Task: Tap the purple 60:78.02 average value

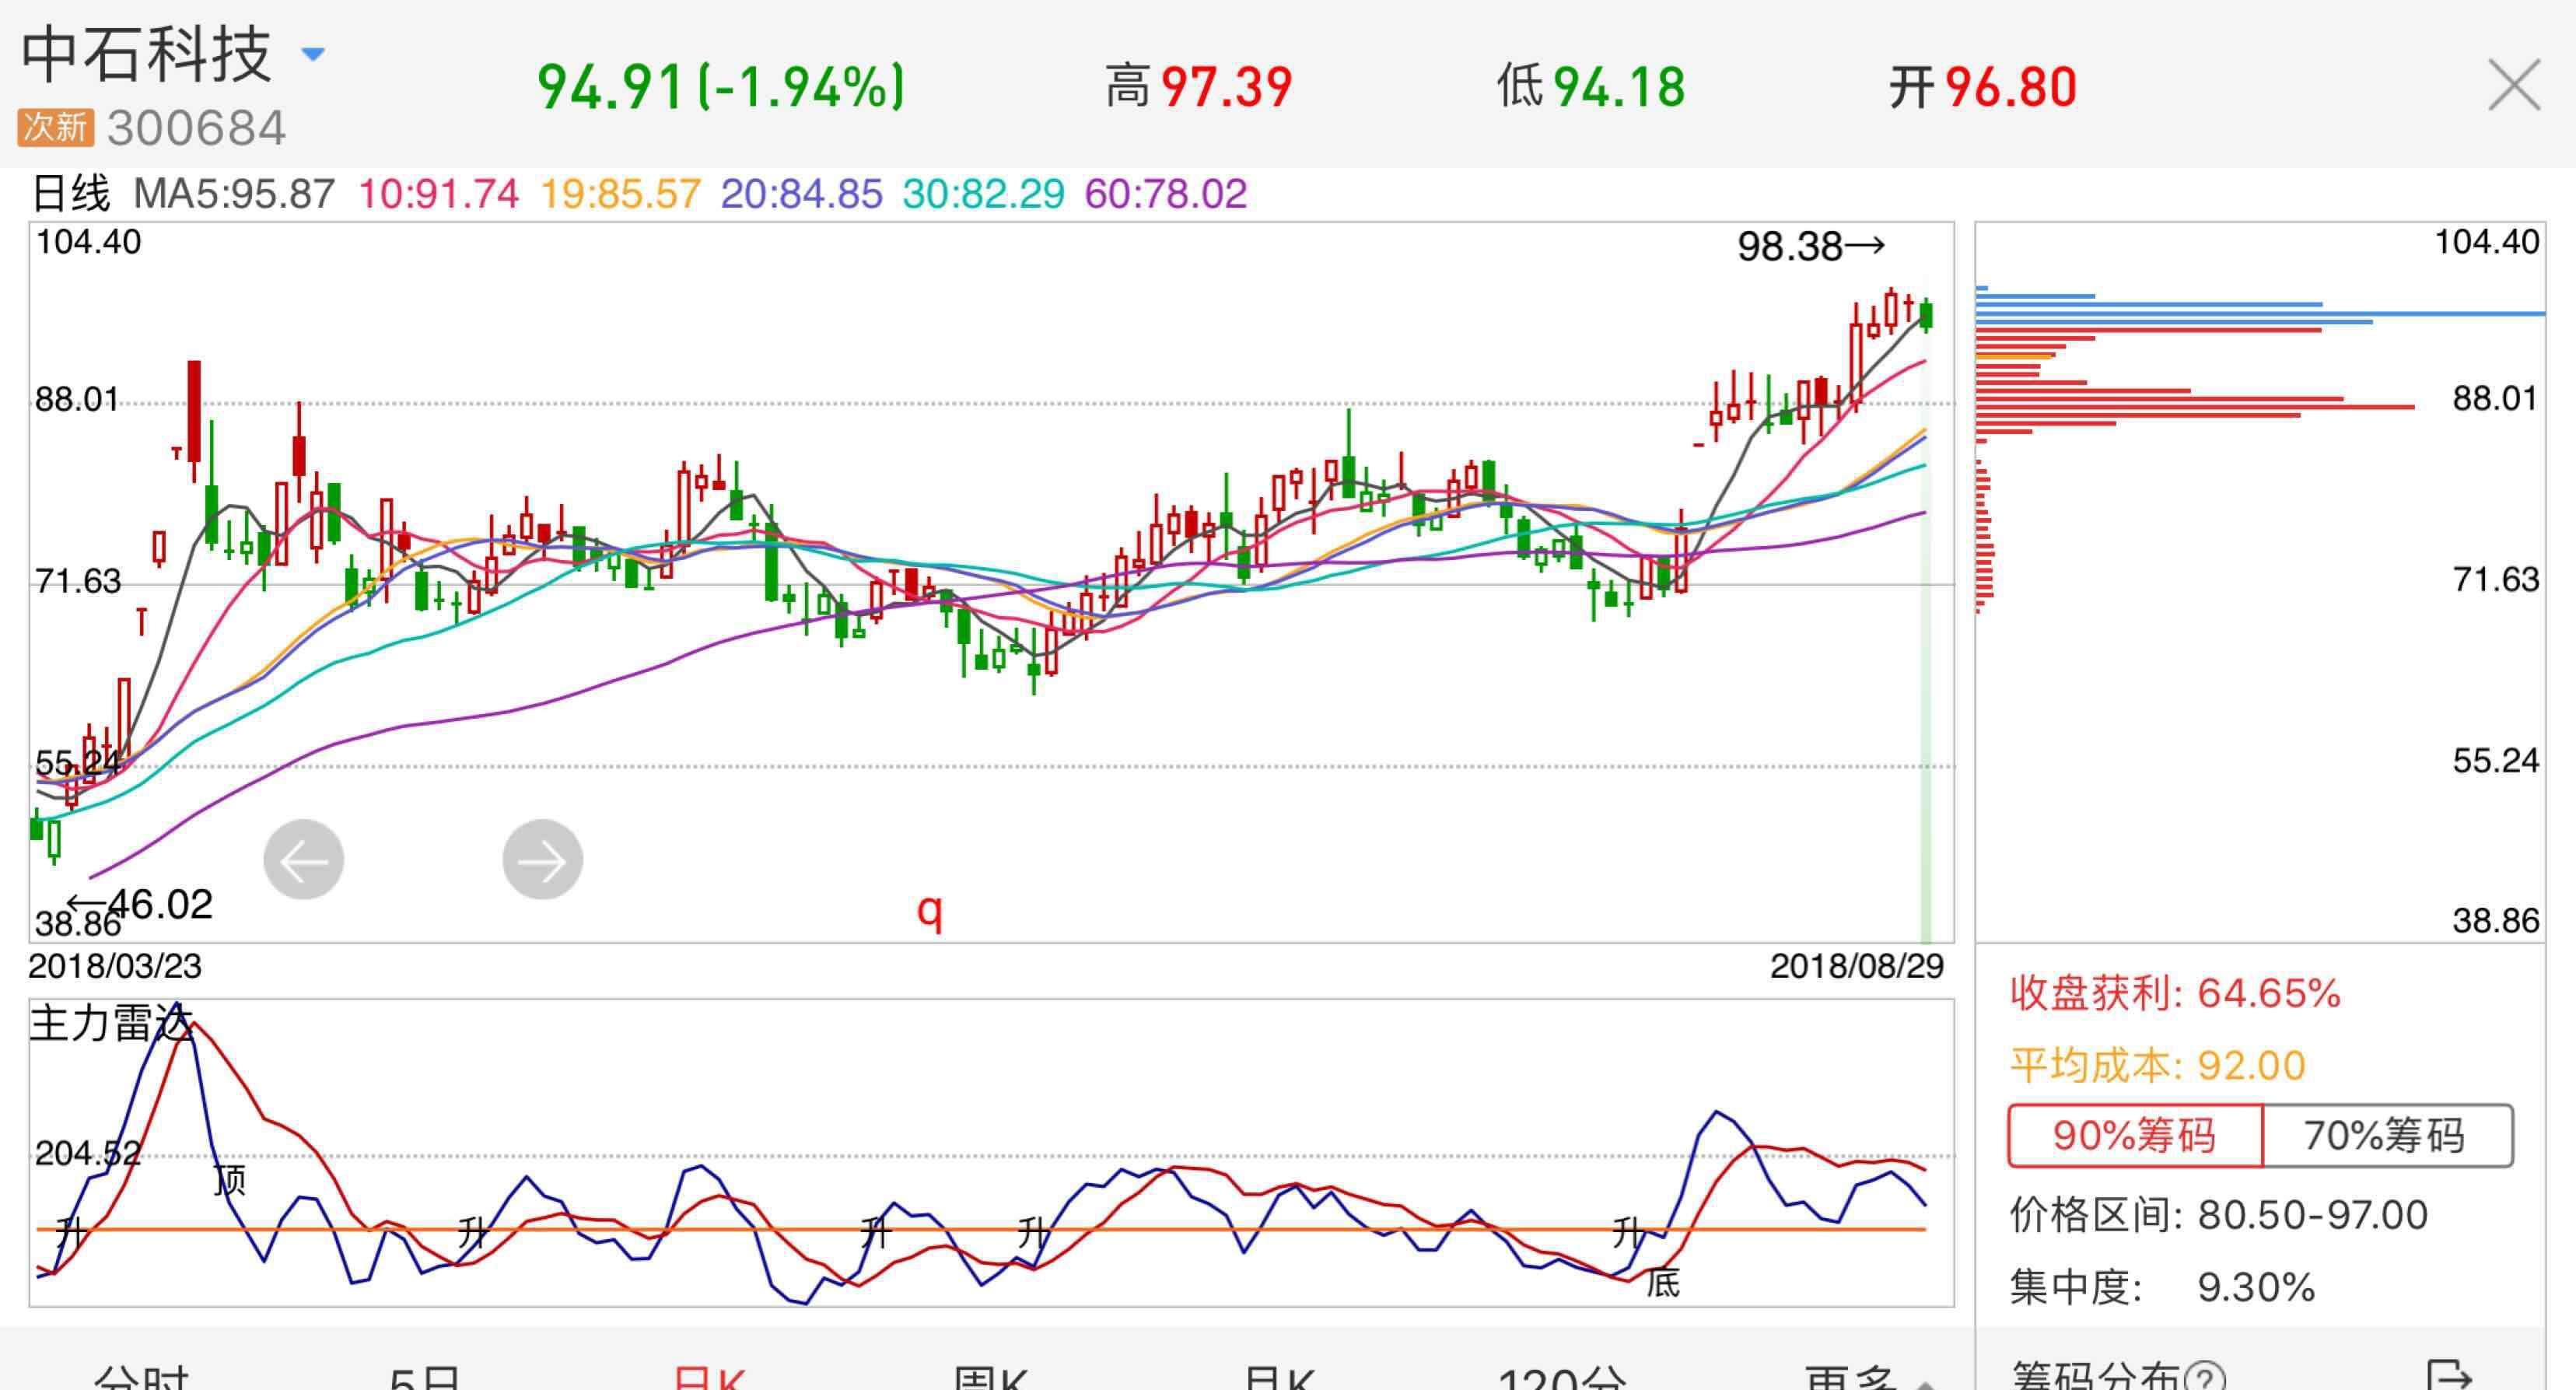Action: click(x=1166, y=193)
